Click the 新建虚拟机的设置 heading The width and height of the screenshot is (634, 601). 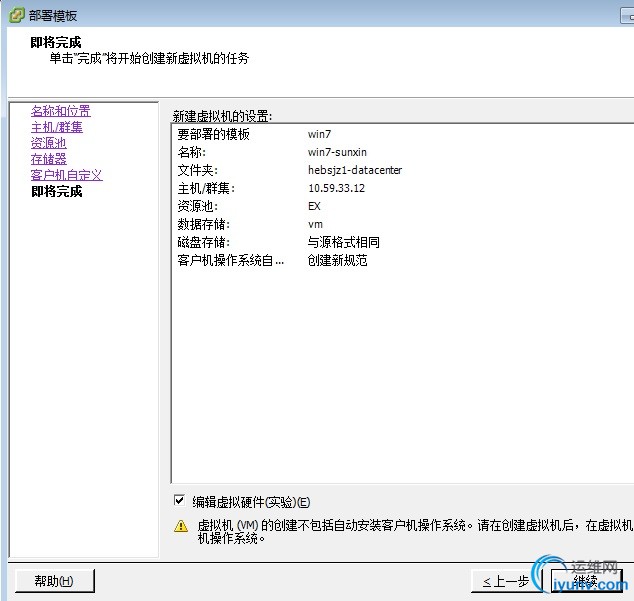point(222,116)
